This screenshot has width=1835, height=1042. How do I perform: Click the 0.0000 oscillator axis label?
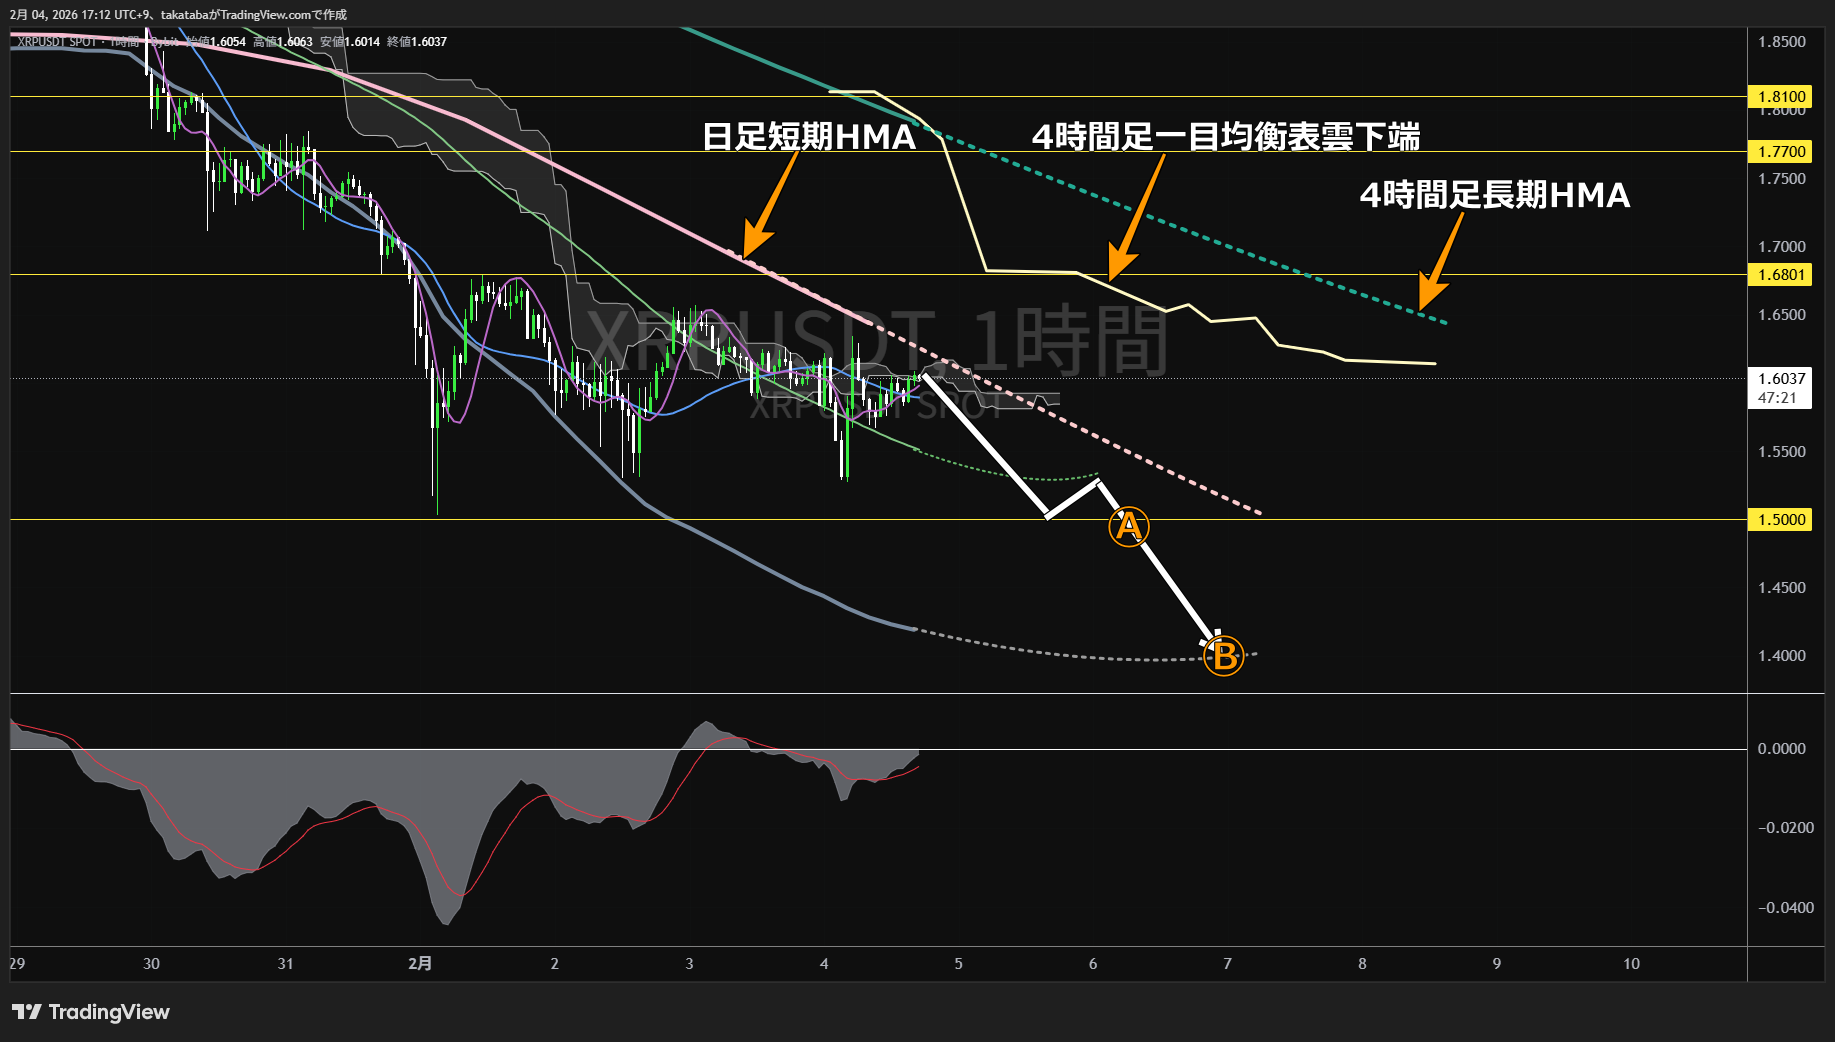coord(1781,749)
